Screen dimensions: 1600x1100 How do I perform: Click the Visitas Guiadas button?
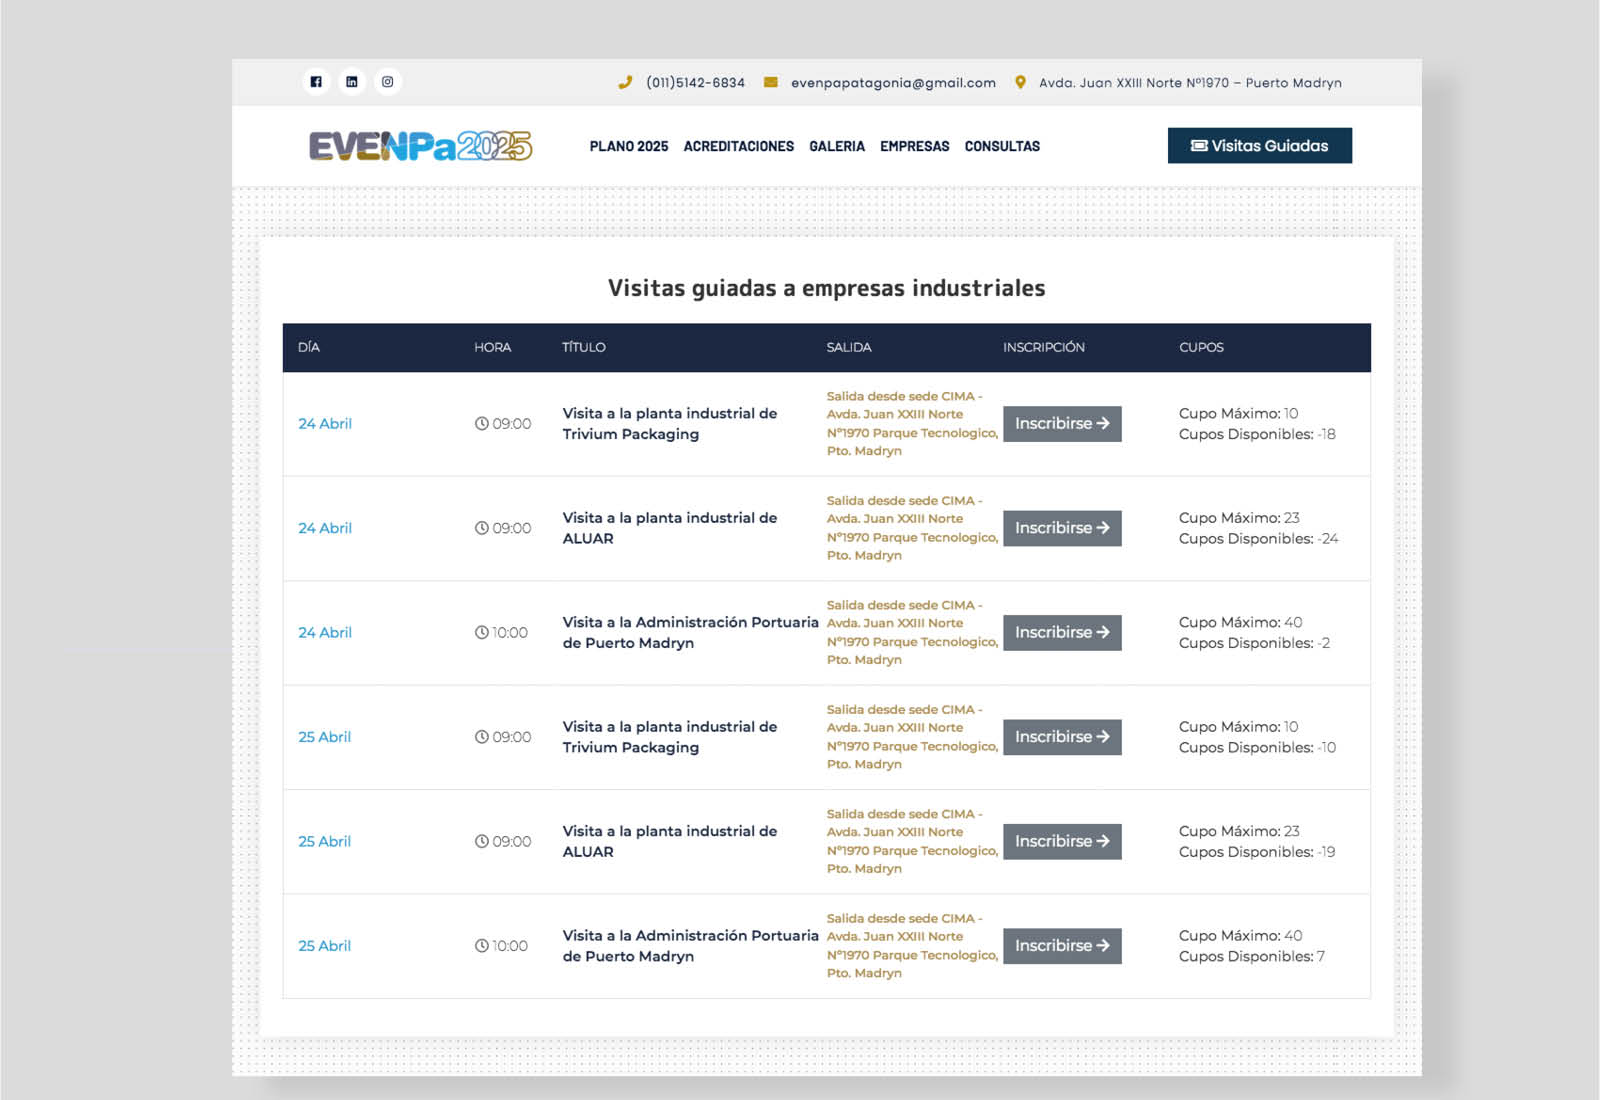1259,146
